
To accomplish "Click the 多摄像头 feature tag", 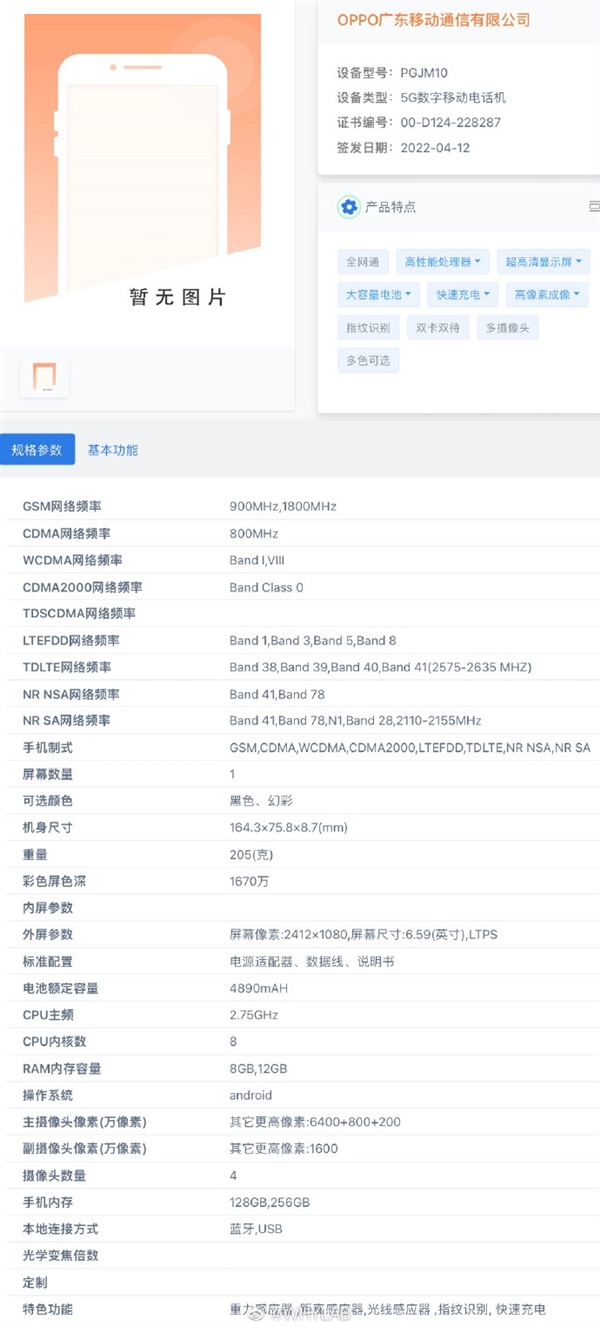I will click(508, 327).
